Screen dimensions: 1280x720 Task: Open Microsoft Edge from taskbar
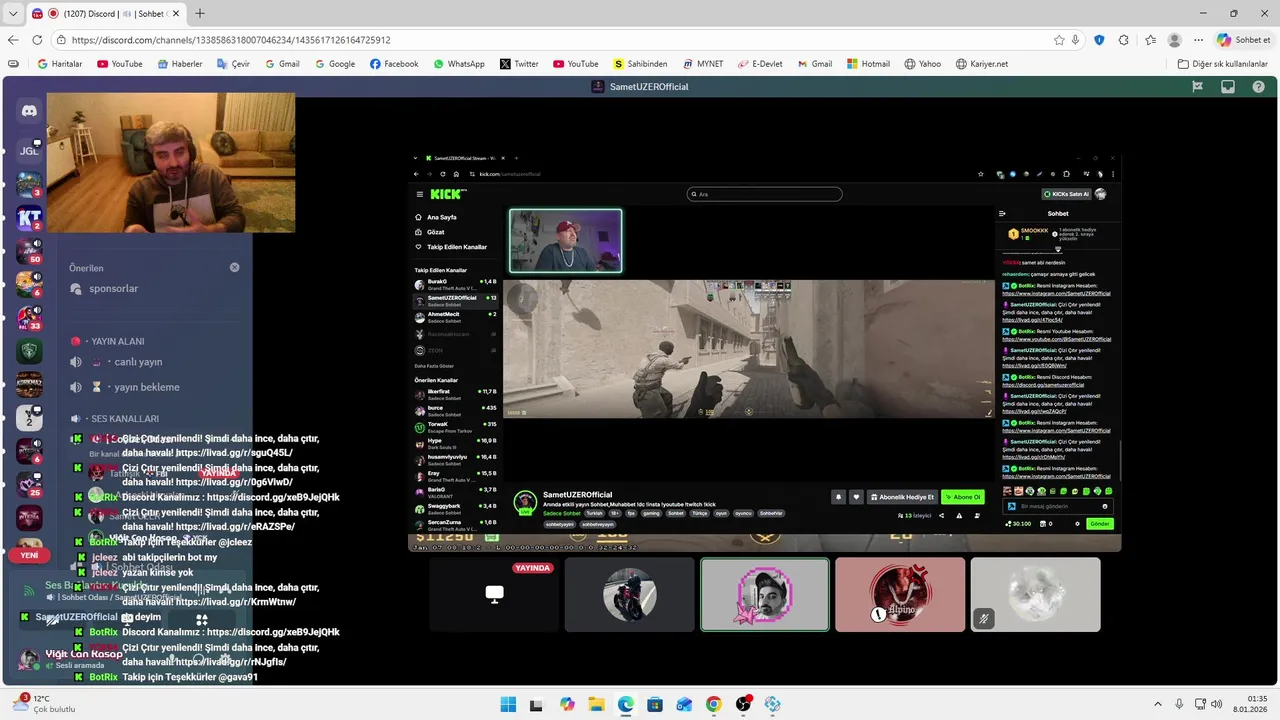[x=626, y=704]
